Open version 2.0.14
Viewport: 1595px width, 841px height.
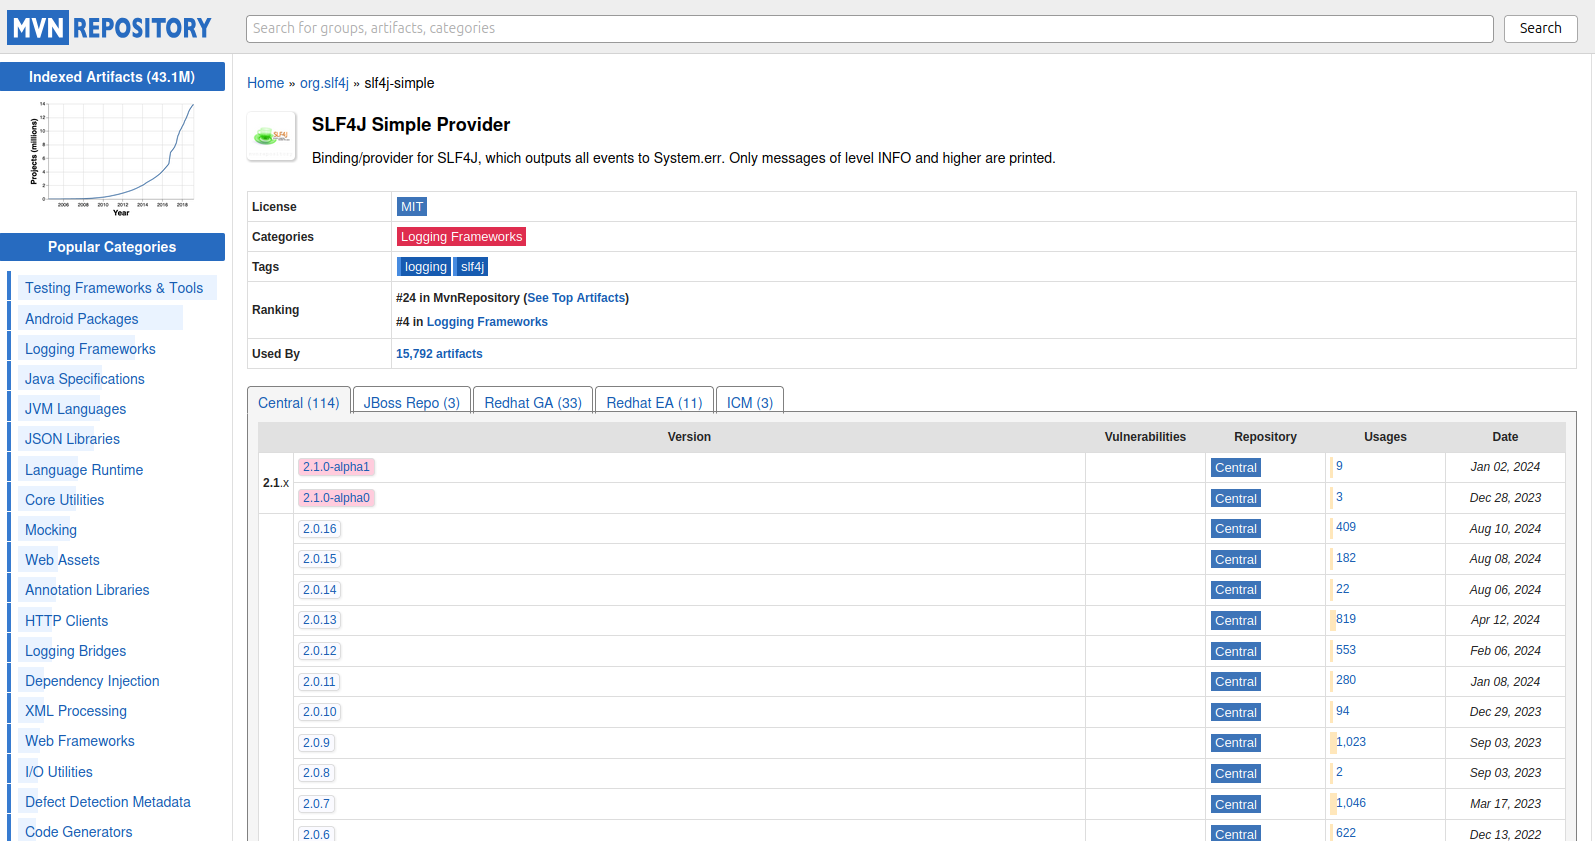coord(320,590)
